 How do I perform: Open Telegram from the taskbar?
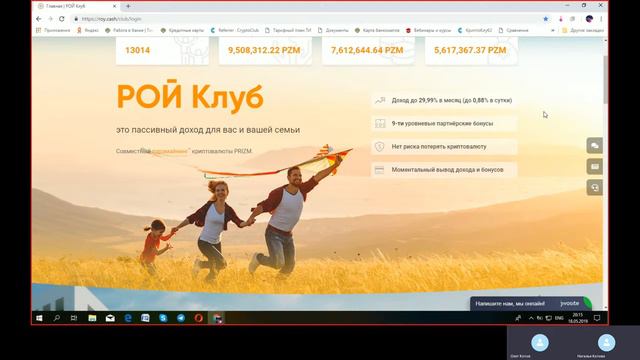coord(181,318)
